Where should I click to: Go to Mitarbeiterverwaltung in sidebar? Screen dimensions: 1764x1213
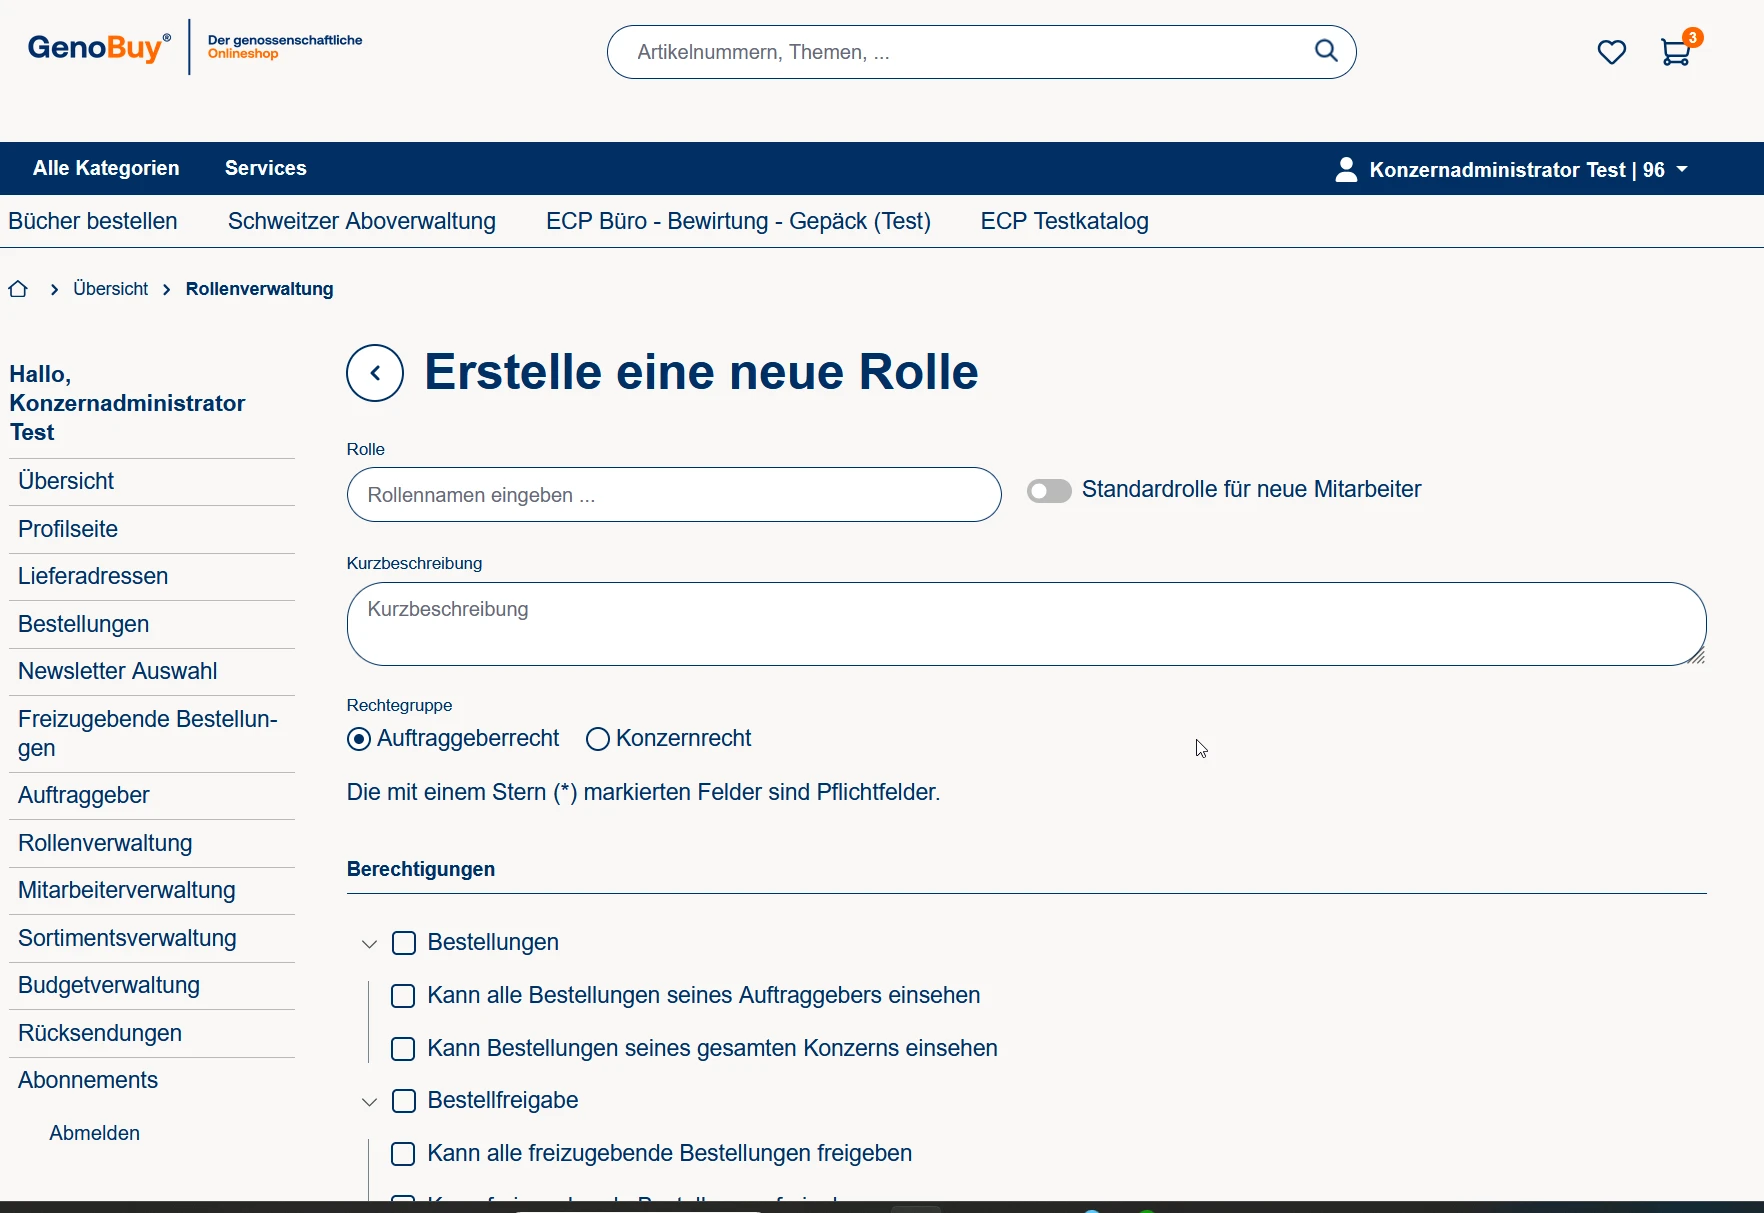(x=127, y=890)
